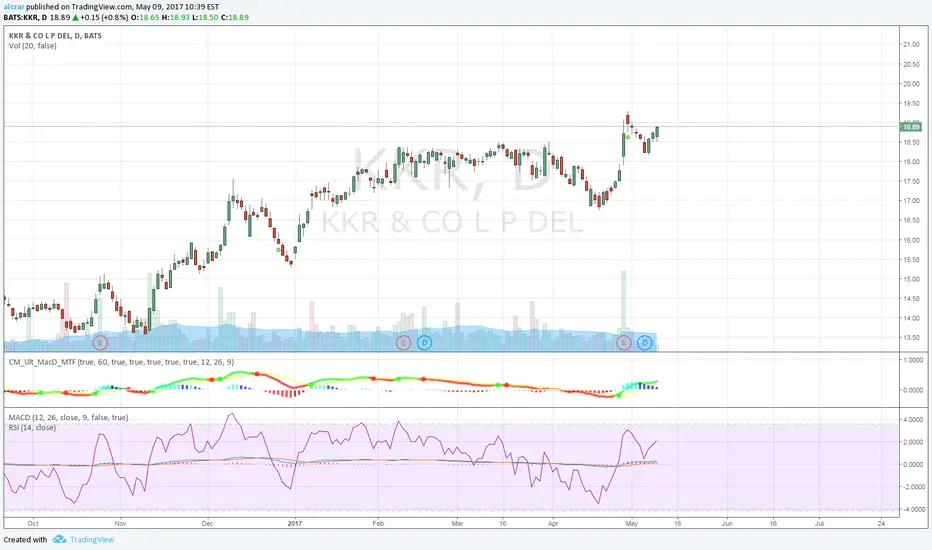Viewport: 932px width, 550px height.
Task: Click the Nov label on the time axis
Action: pos(120,524)
